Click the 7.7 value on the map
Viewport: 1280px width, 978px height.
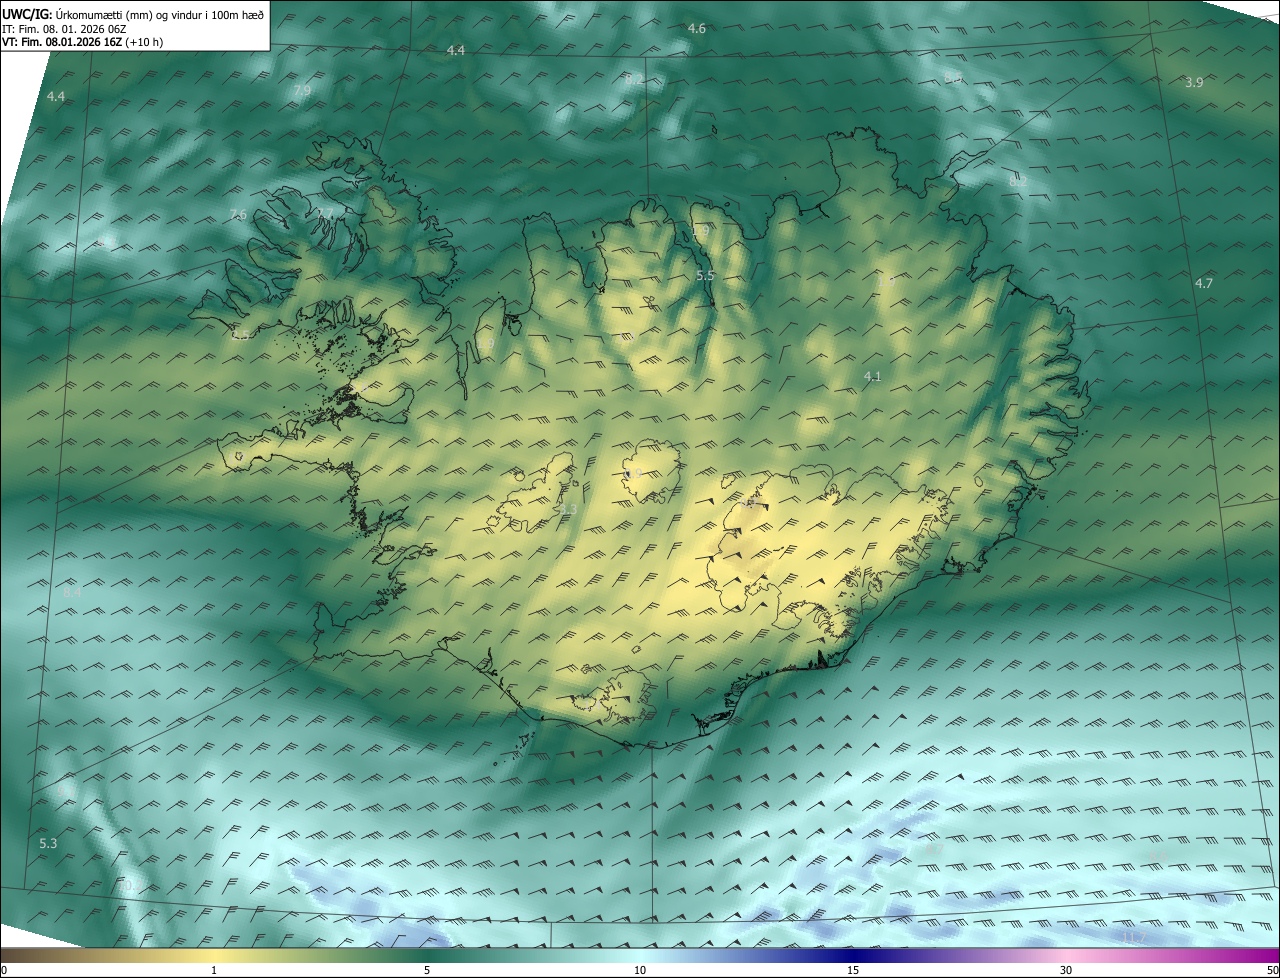326,213
